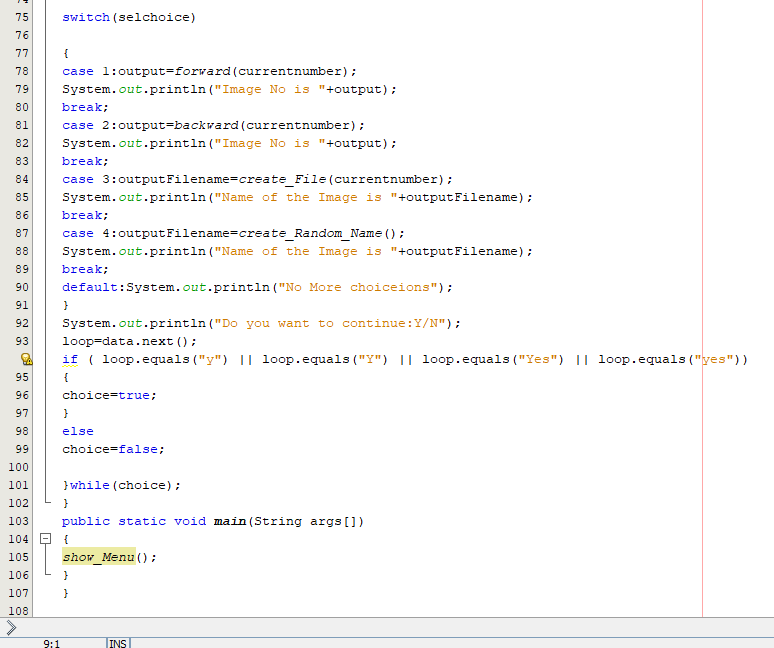Click the main method name on line 103
The image size is (774, 648).
(230, 521)
